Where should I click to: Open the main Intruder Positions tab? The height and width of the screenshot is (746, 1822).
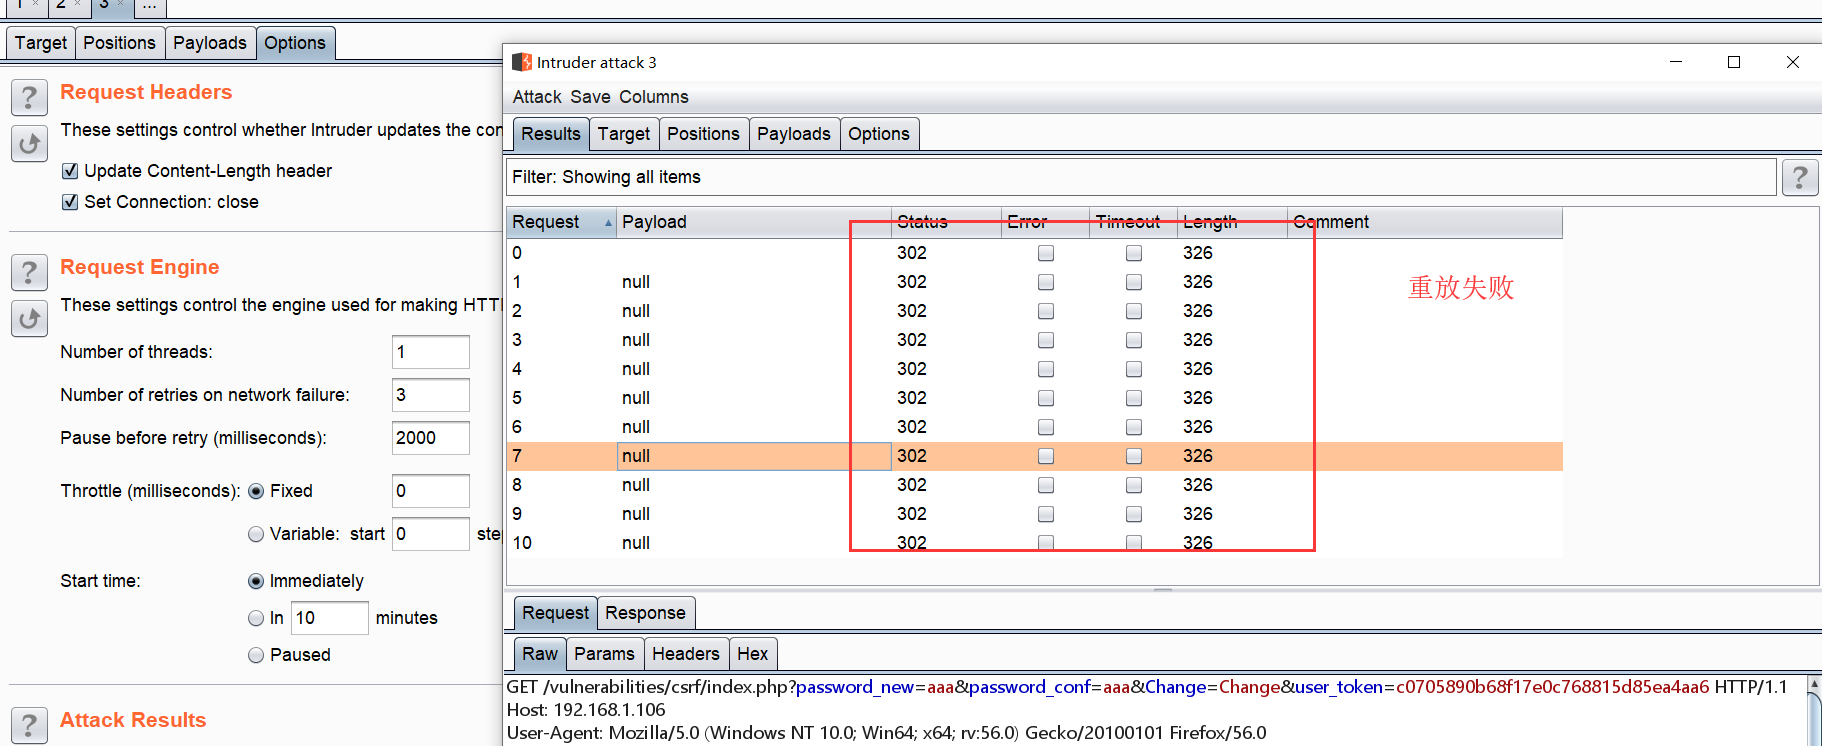(119, 43)
